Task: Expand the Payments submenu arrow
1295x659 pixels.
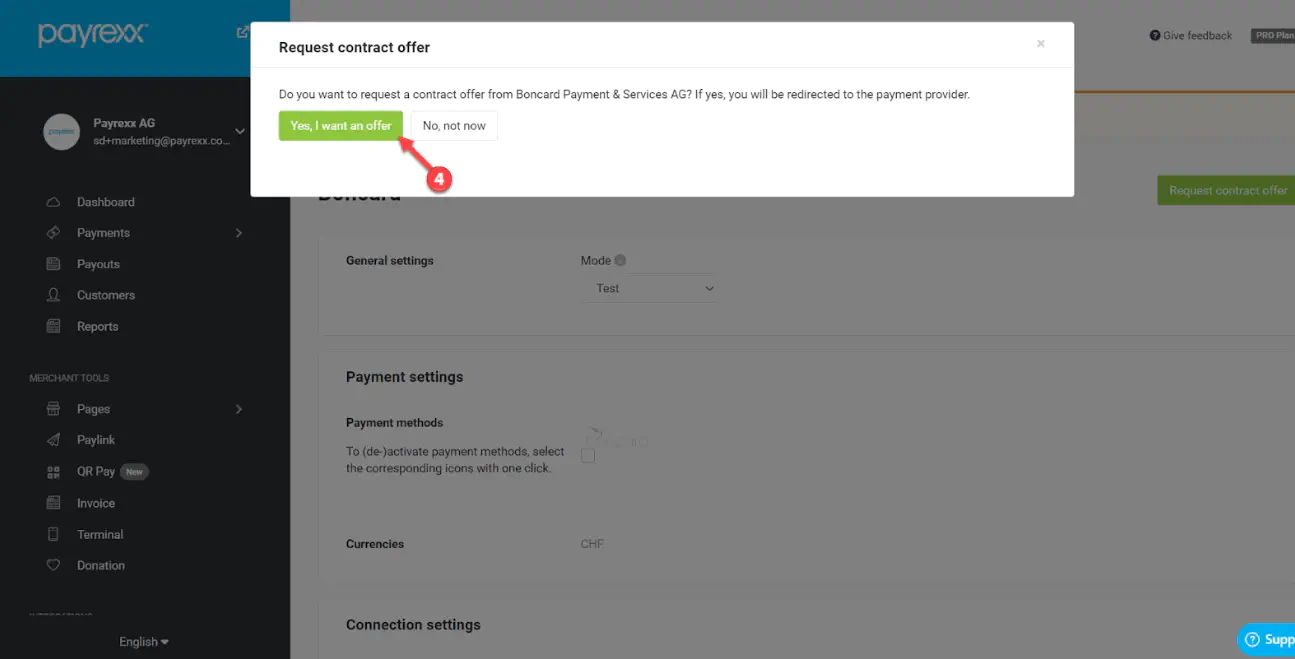Action: pos(238,233)
